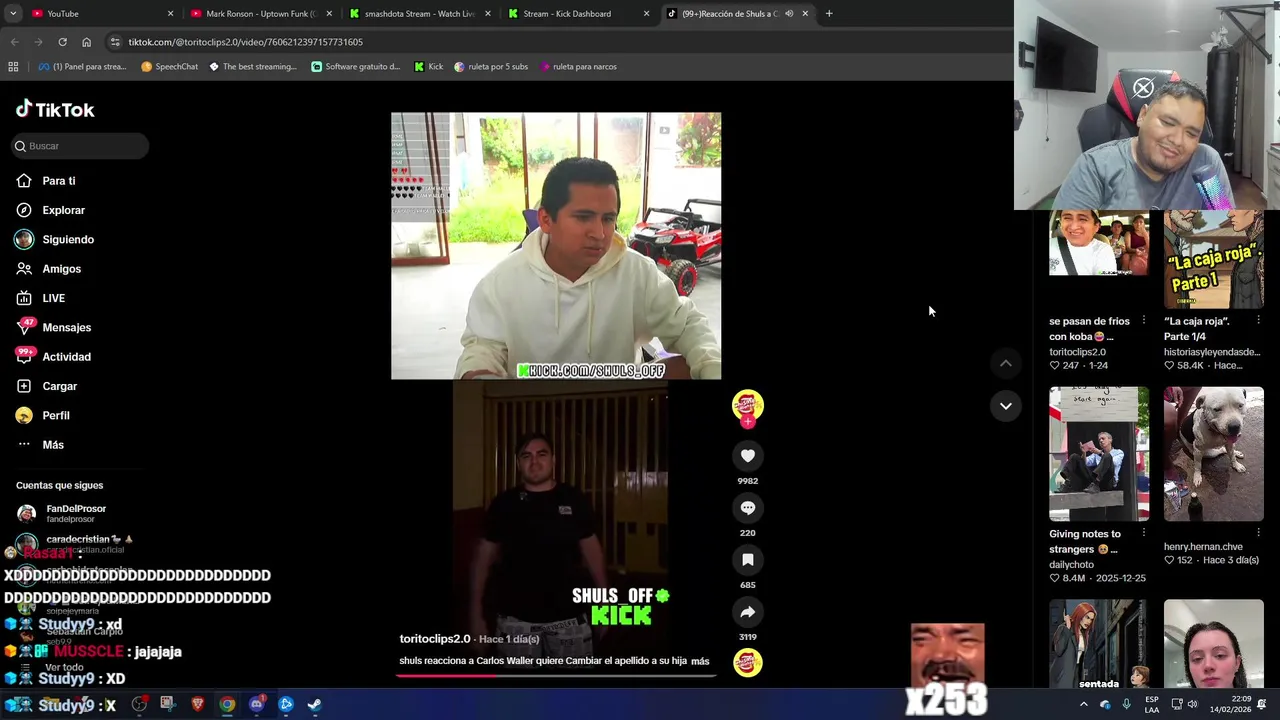The image size is (1280, 720).
Task: Open Mensajes inbox
Action: pos(54,327)
